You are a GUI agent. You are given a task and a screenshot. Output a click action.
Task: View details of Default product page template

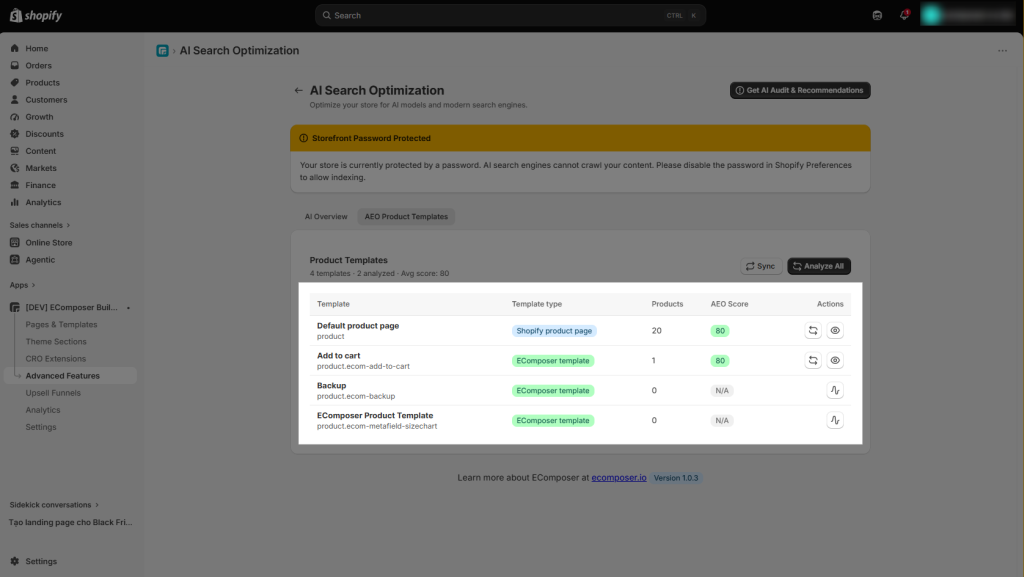tap(835, 330)
